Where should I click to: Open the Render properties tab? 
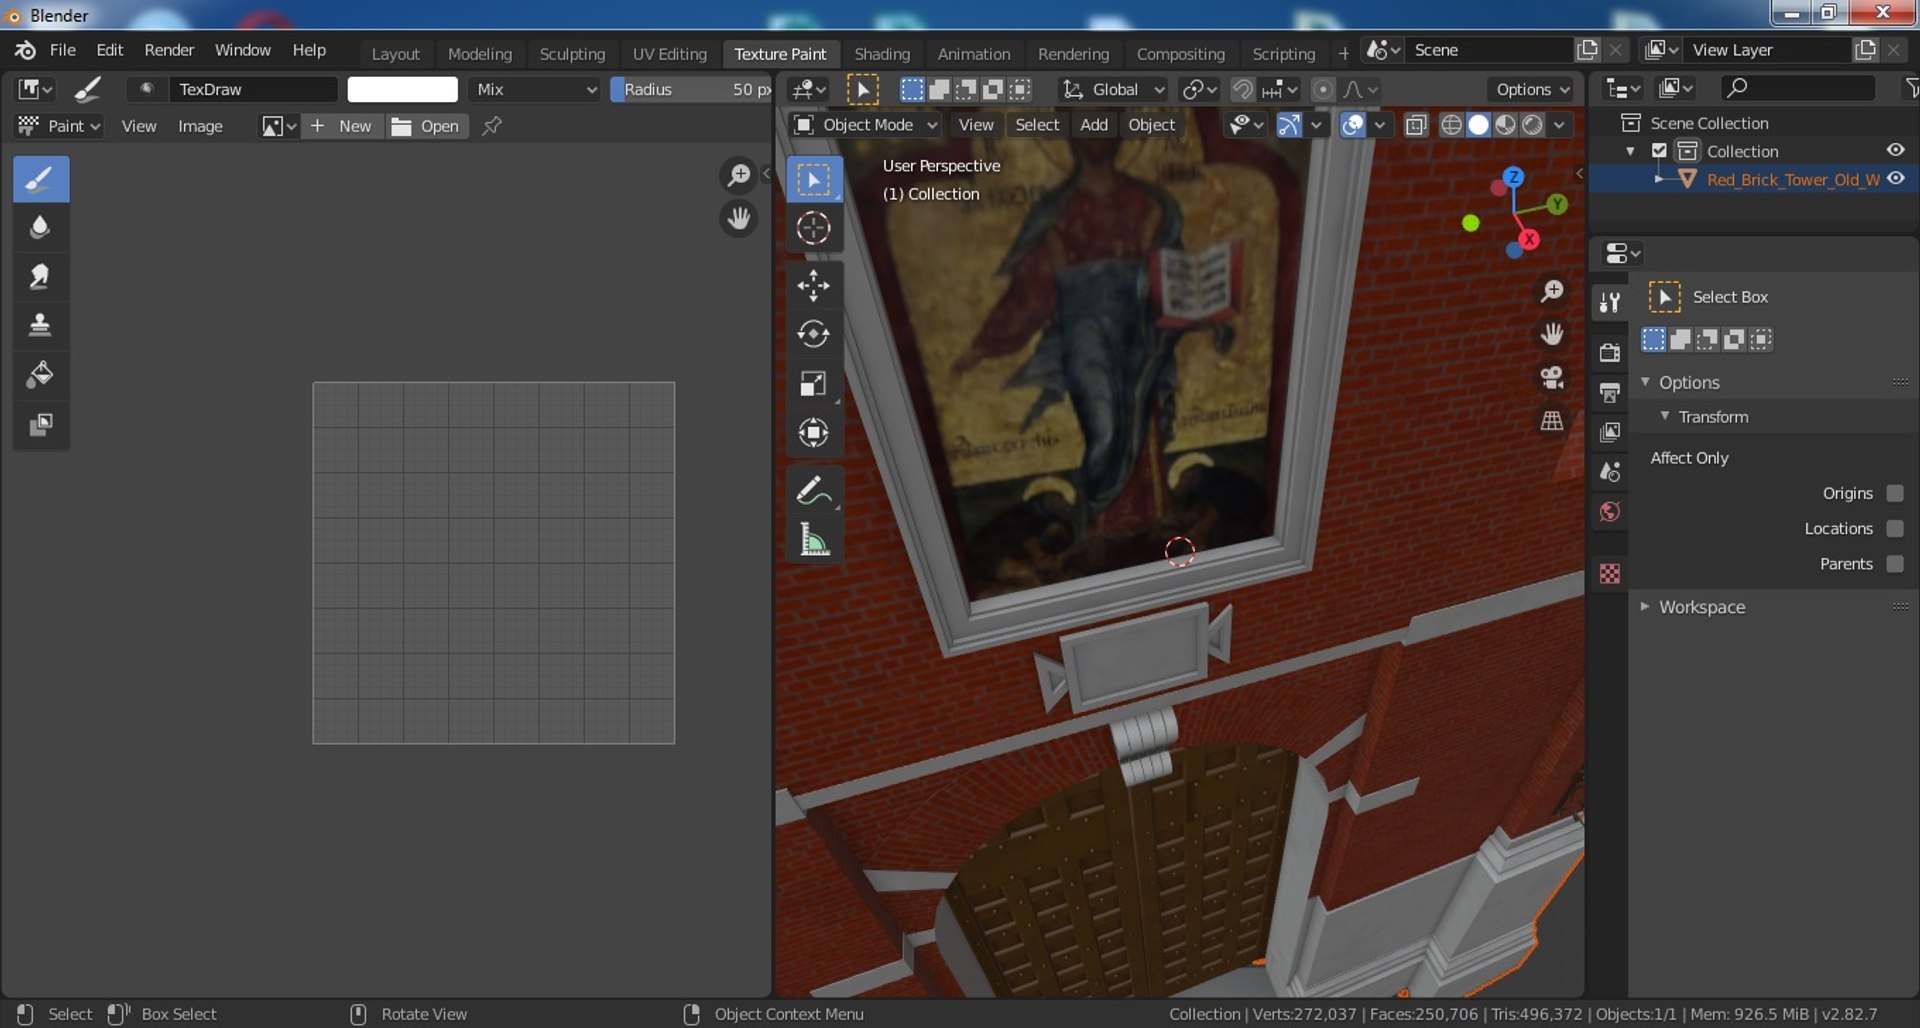(1609, 352)
